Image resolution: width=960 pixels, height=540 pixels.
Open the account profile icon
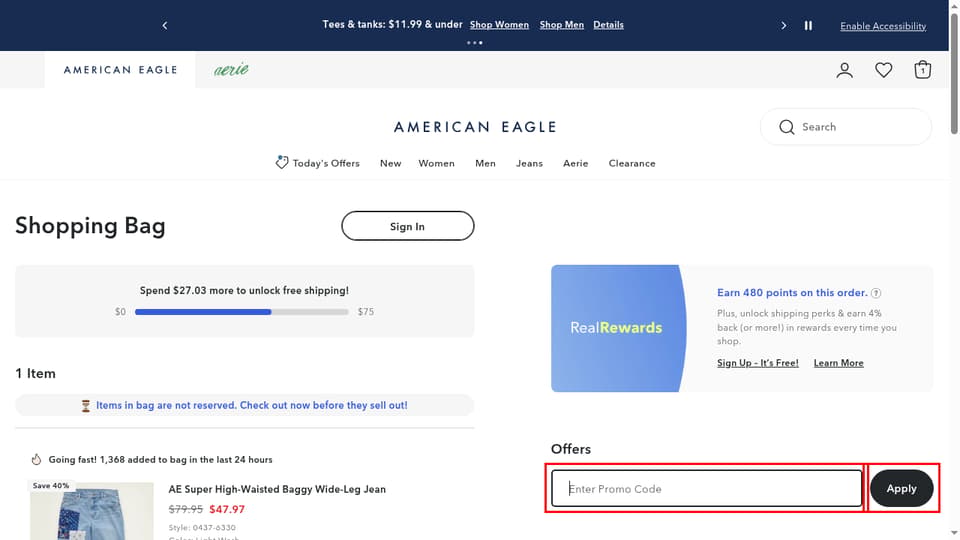tap(844, 70)
